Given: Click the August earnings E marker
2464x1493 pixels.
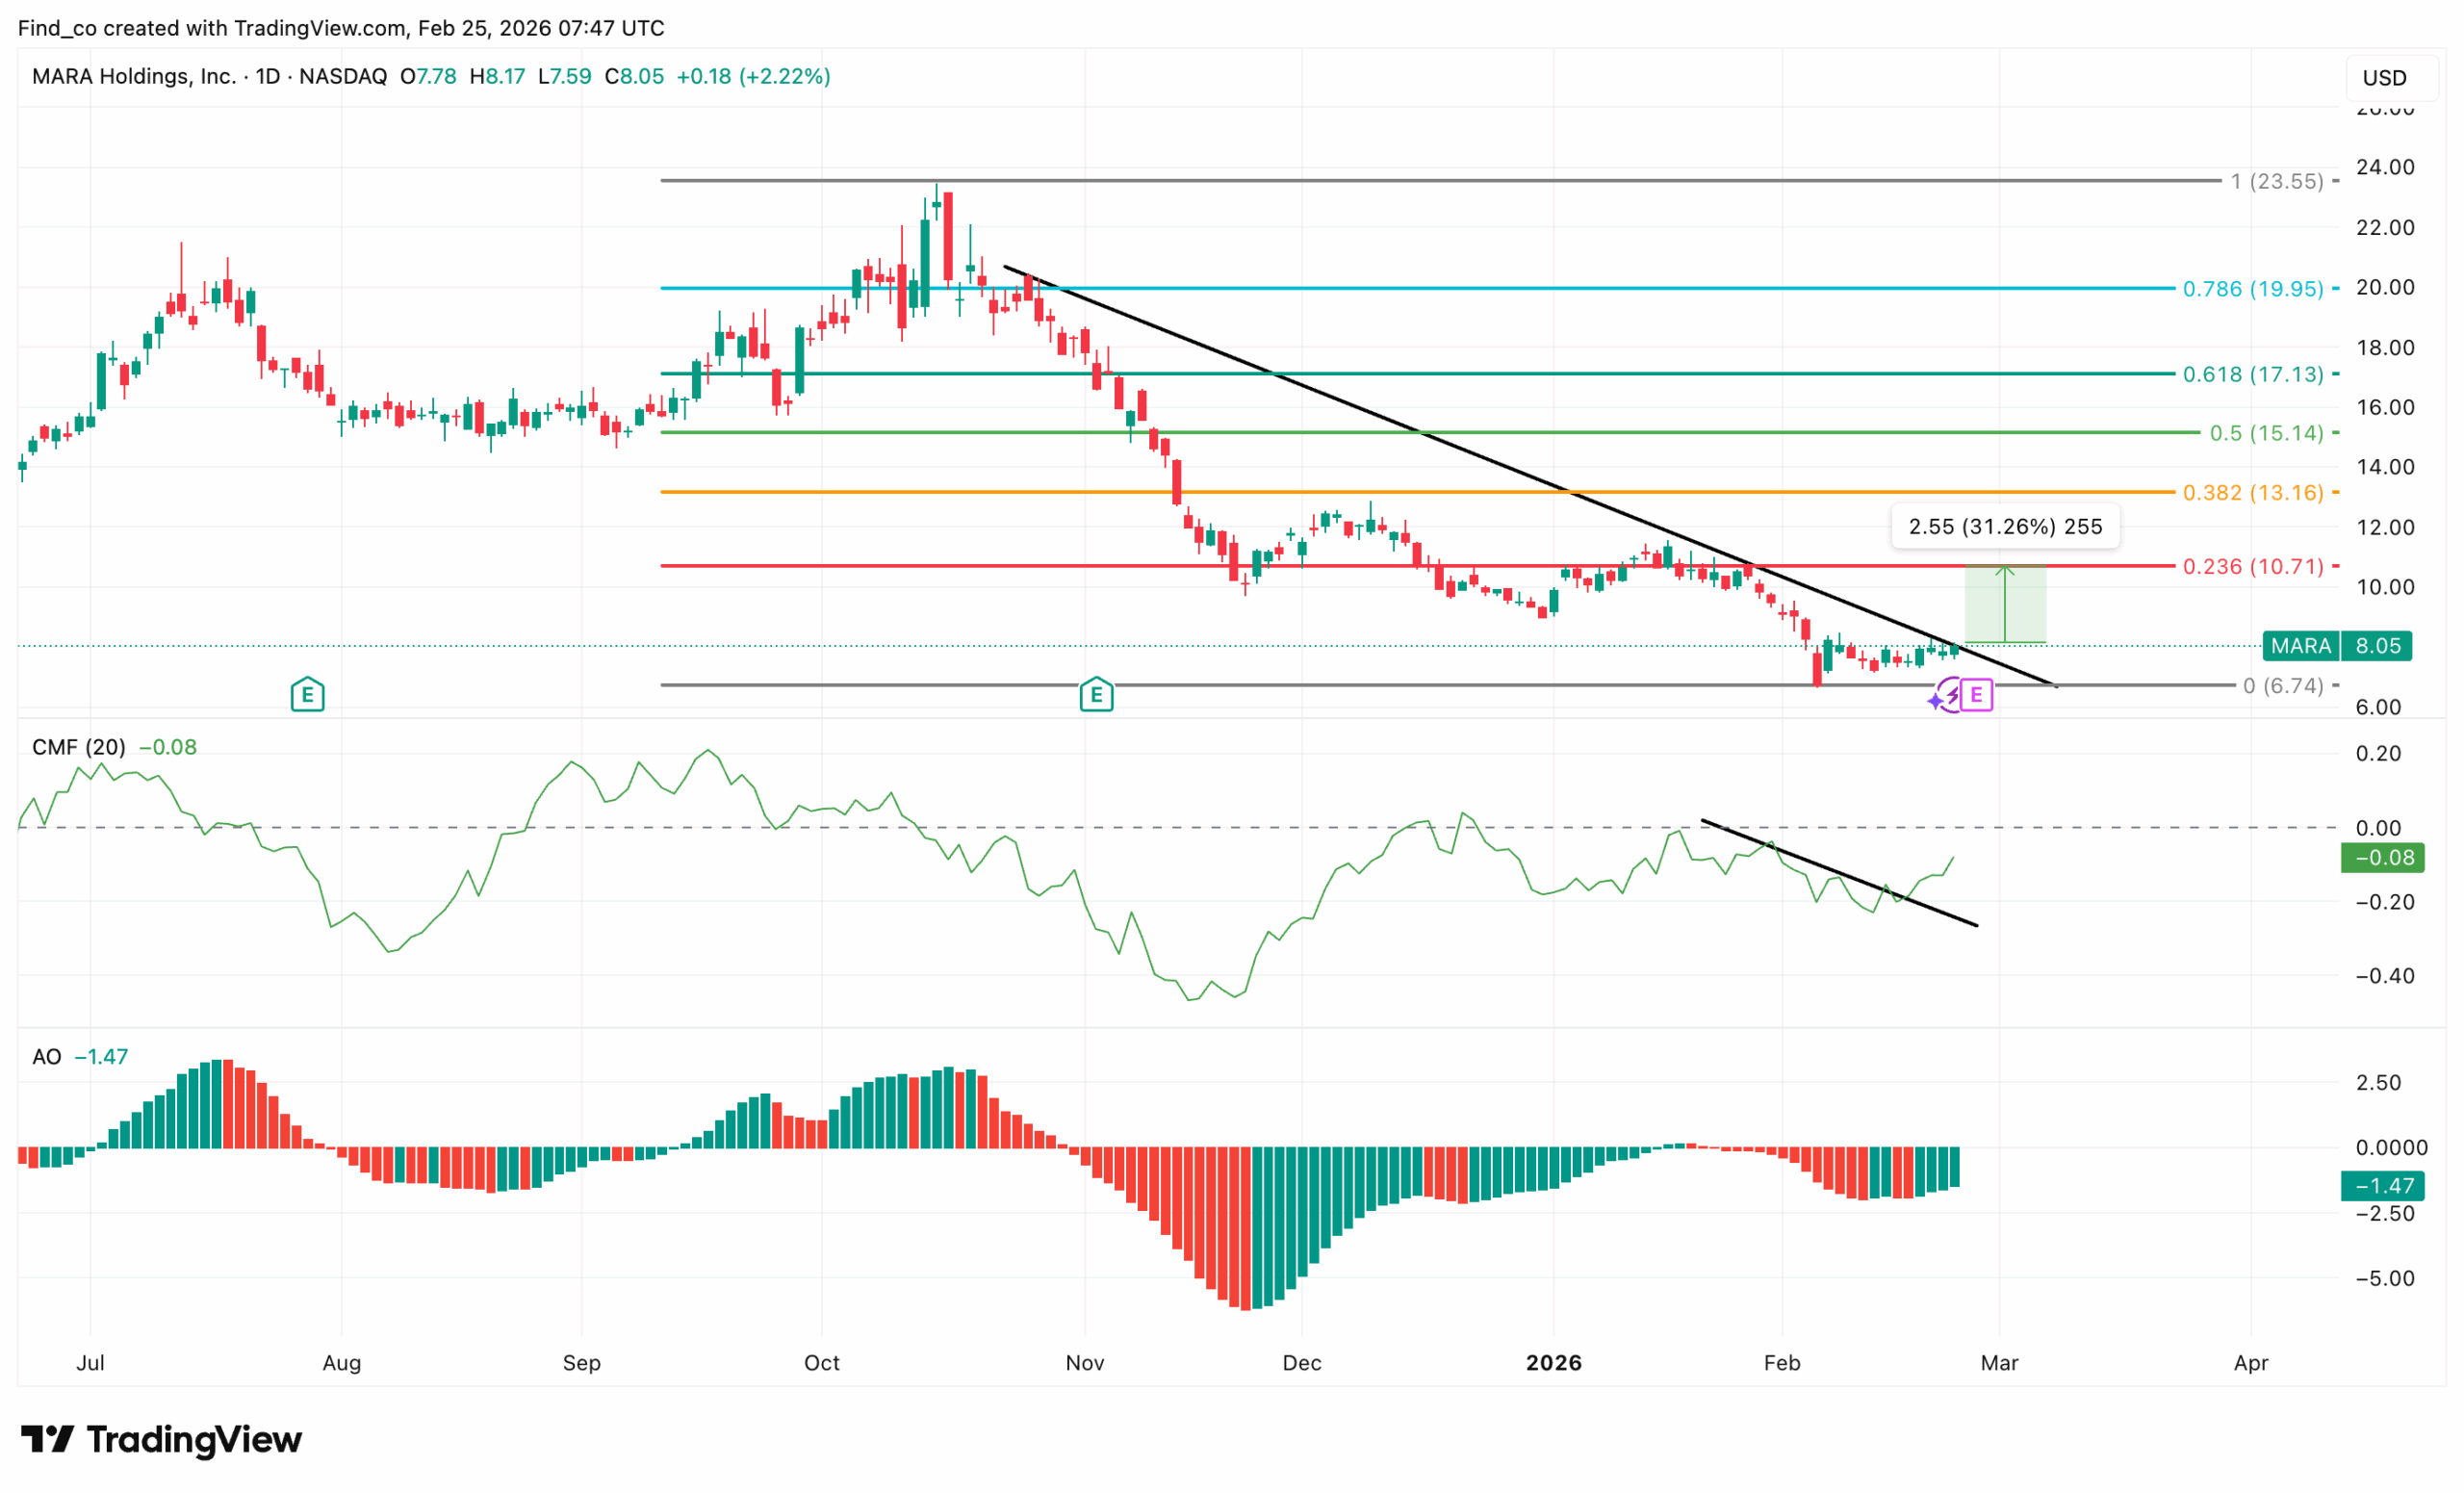Looking at the screenshot, I should click(307, 694).
